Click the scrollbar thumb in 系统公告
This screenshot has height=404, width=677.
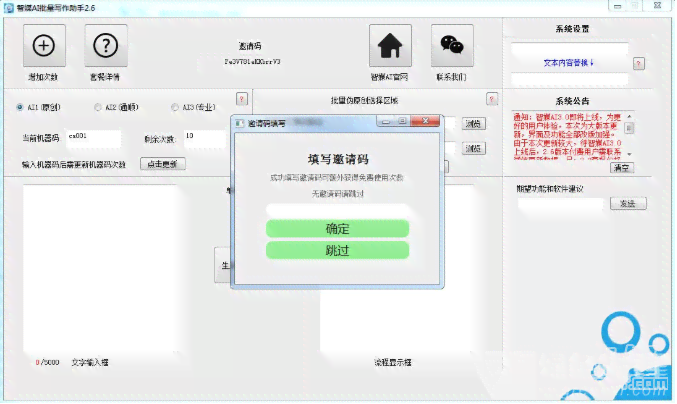tap(629, 128)
